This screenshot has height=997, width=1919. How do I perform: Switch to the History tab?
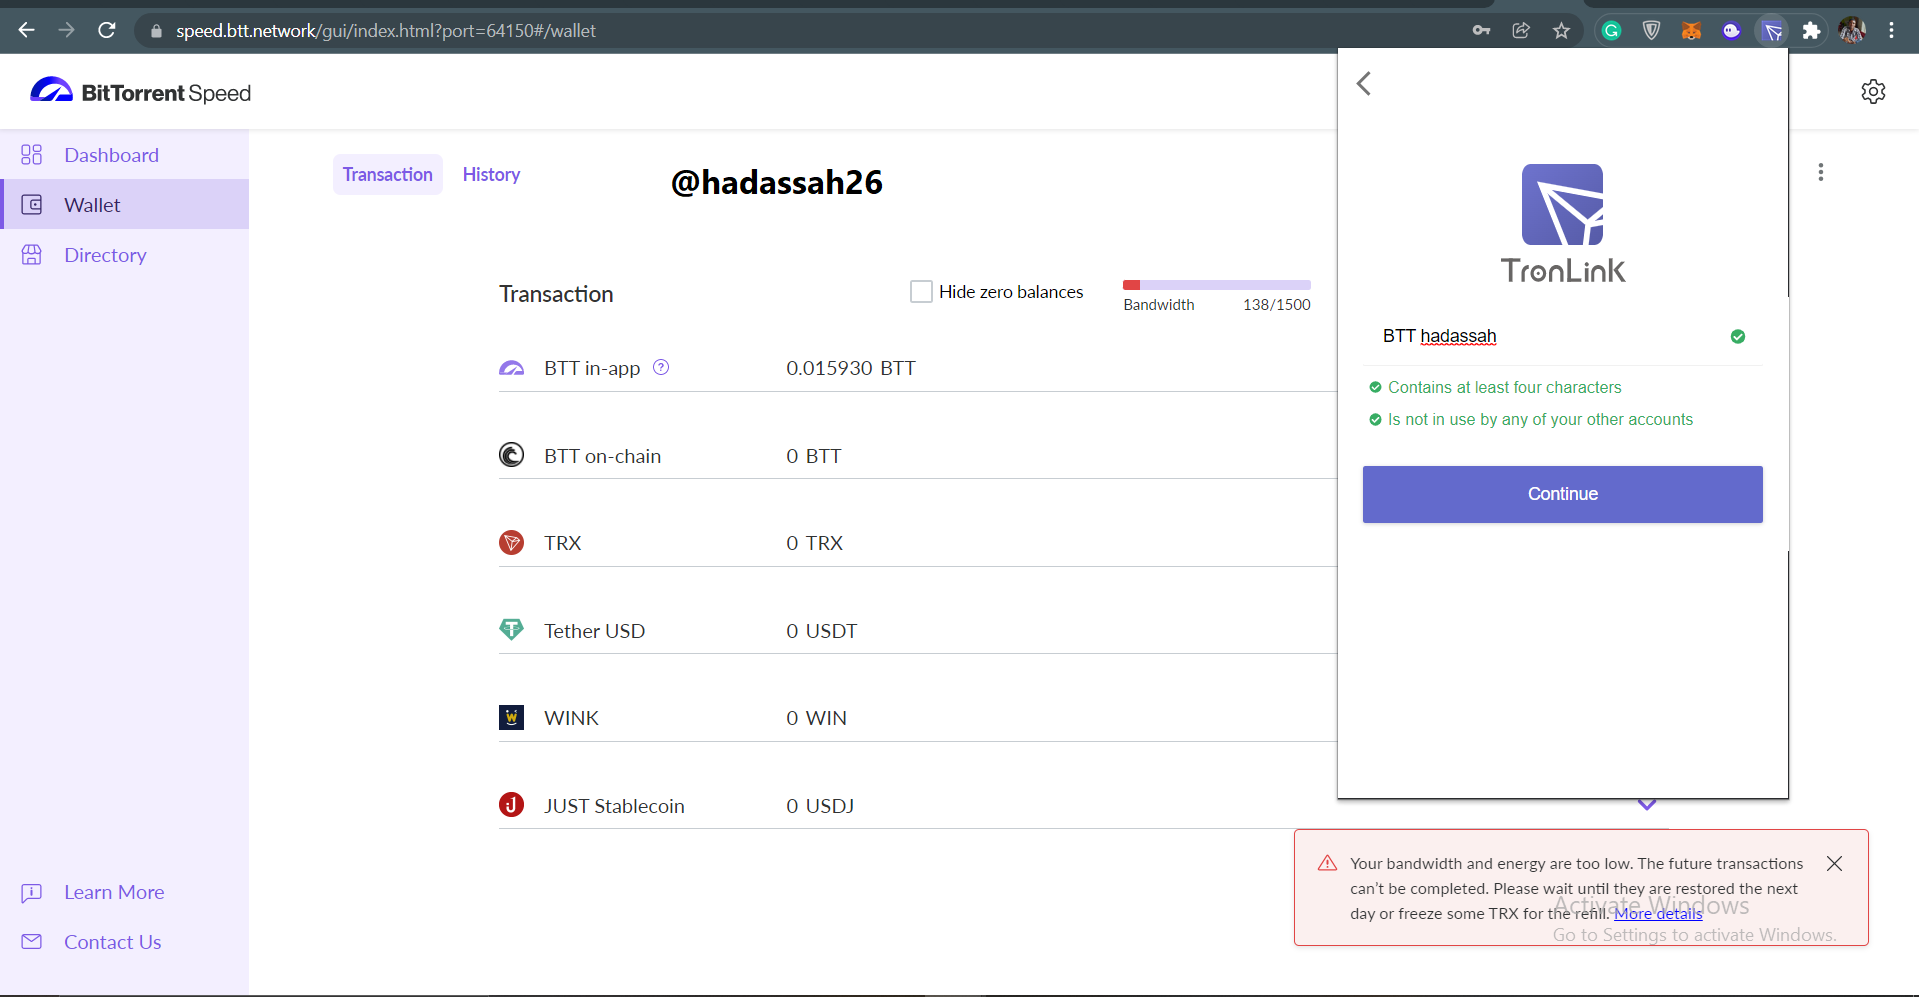(x=491, y=175)
